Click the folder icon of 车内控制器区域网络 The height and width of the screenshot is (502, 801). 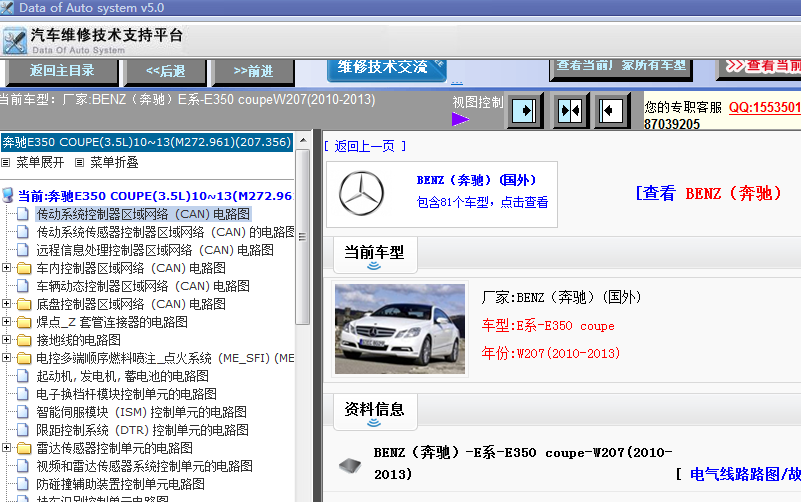23,268
